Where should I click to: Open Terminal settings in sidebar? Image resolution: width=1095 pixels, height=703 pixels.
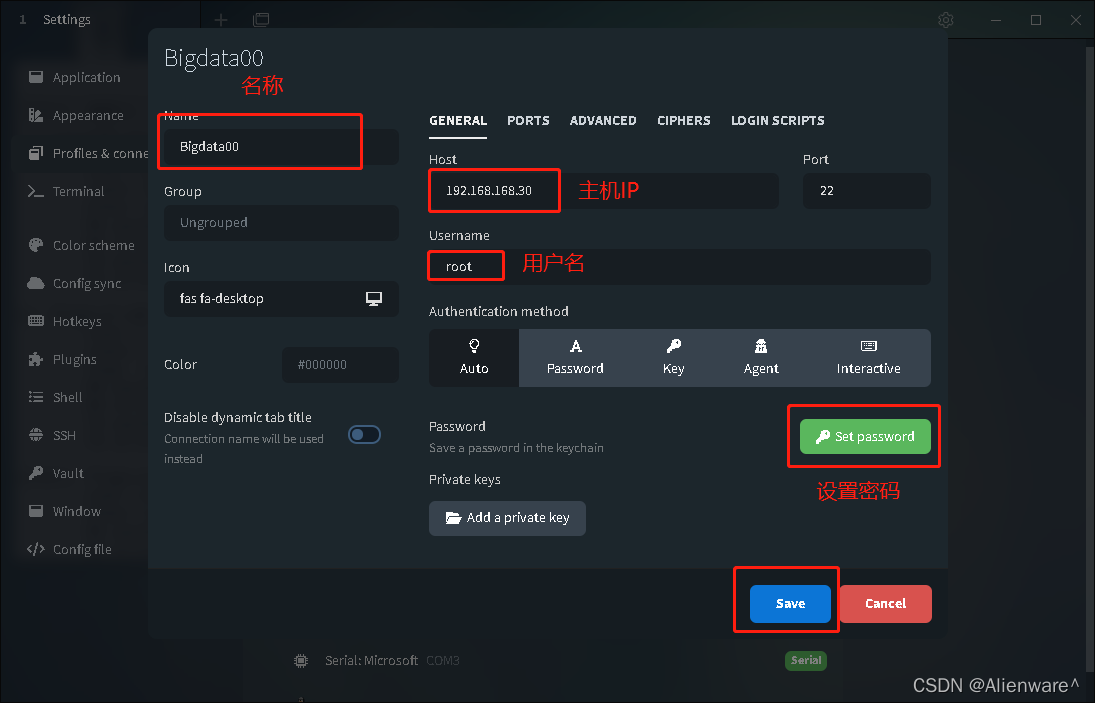point(66,191)
